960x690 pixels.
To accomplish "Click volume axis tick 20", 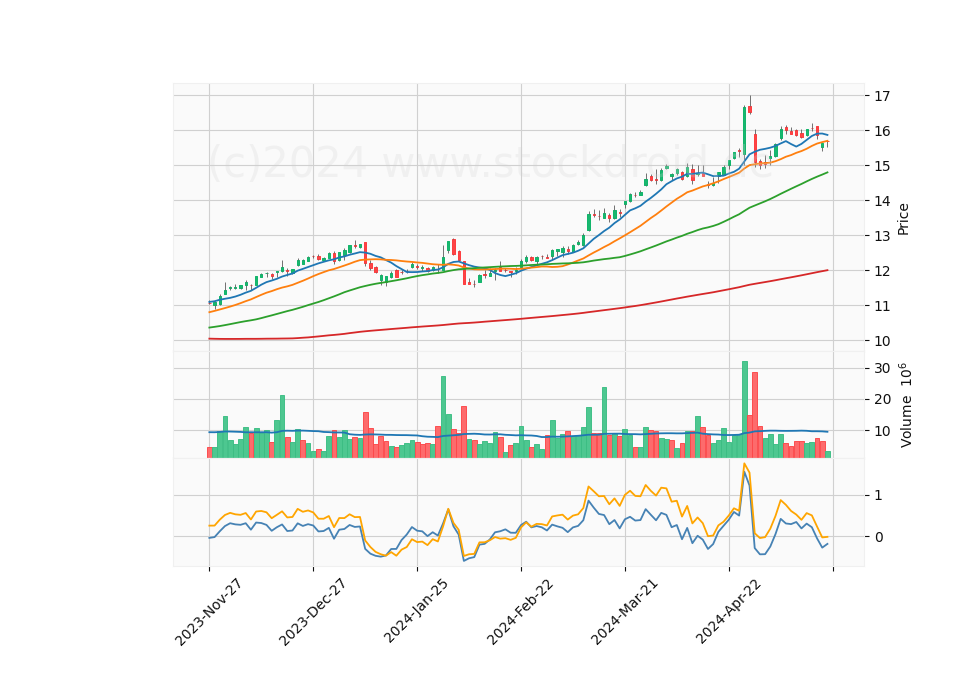I will pyautogui.click(x=882, y=399).
